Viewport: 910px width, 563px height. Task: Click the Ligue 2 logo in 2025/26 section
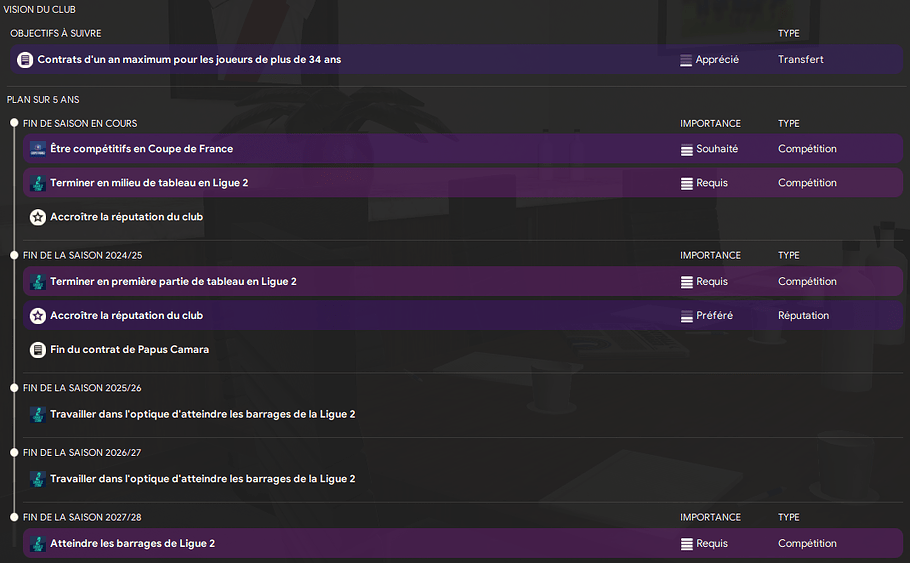[x=38, y=414]
